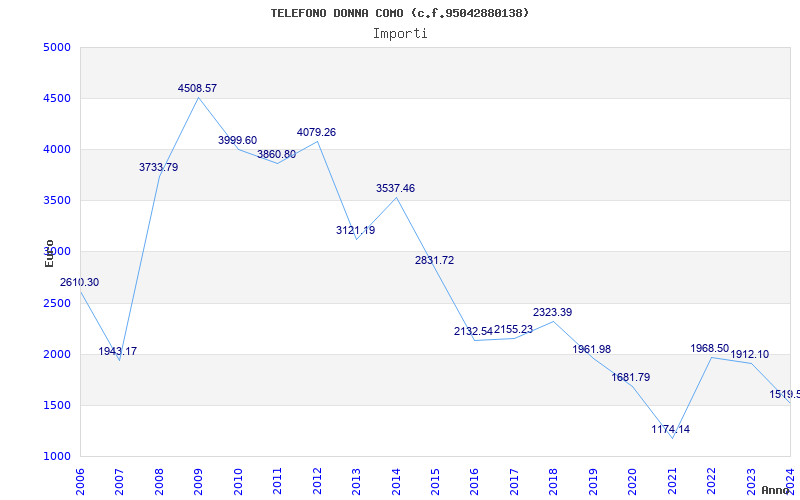Select the 2610.30 data point label
800x500 pixels.
tap(79, 283)
